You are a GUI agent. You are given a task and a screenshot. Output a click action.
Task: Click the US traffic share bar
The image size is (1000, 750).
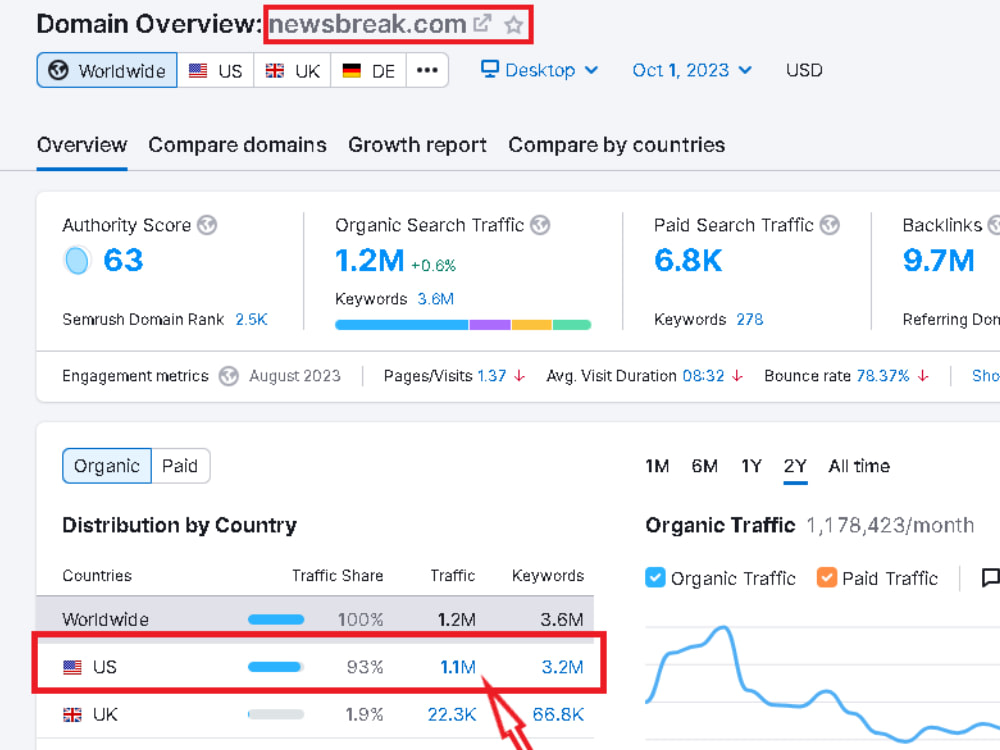click(x=276, y=667)
